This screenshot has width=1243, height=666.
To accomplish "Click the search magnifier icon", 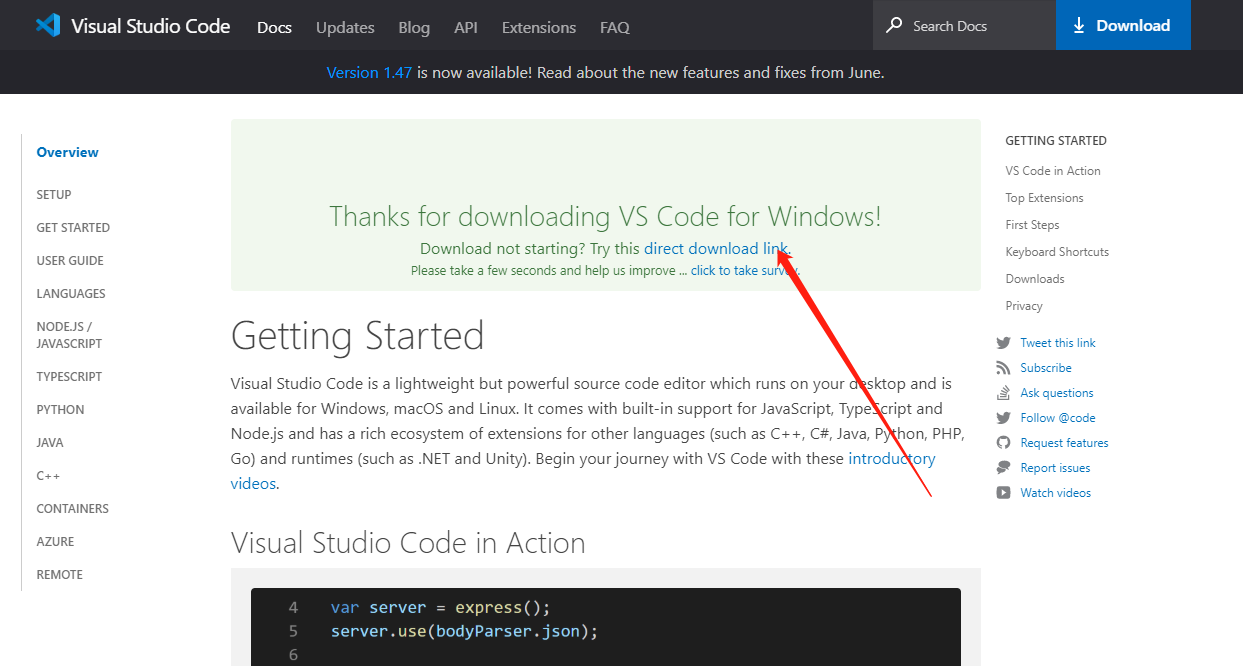I will click(894, 25).
